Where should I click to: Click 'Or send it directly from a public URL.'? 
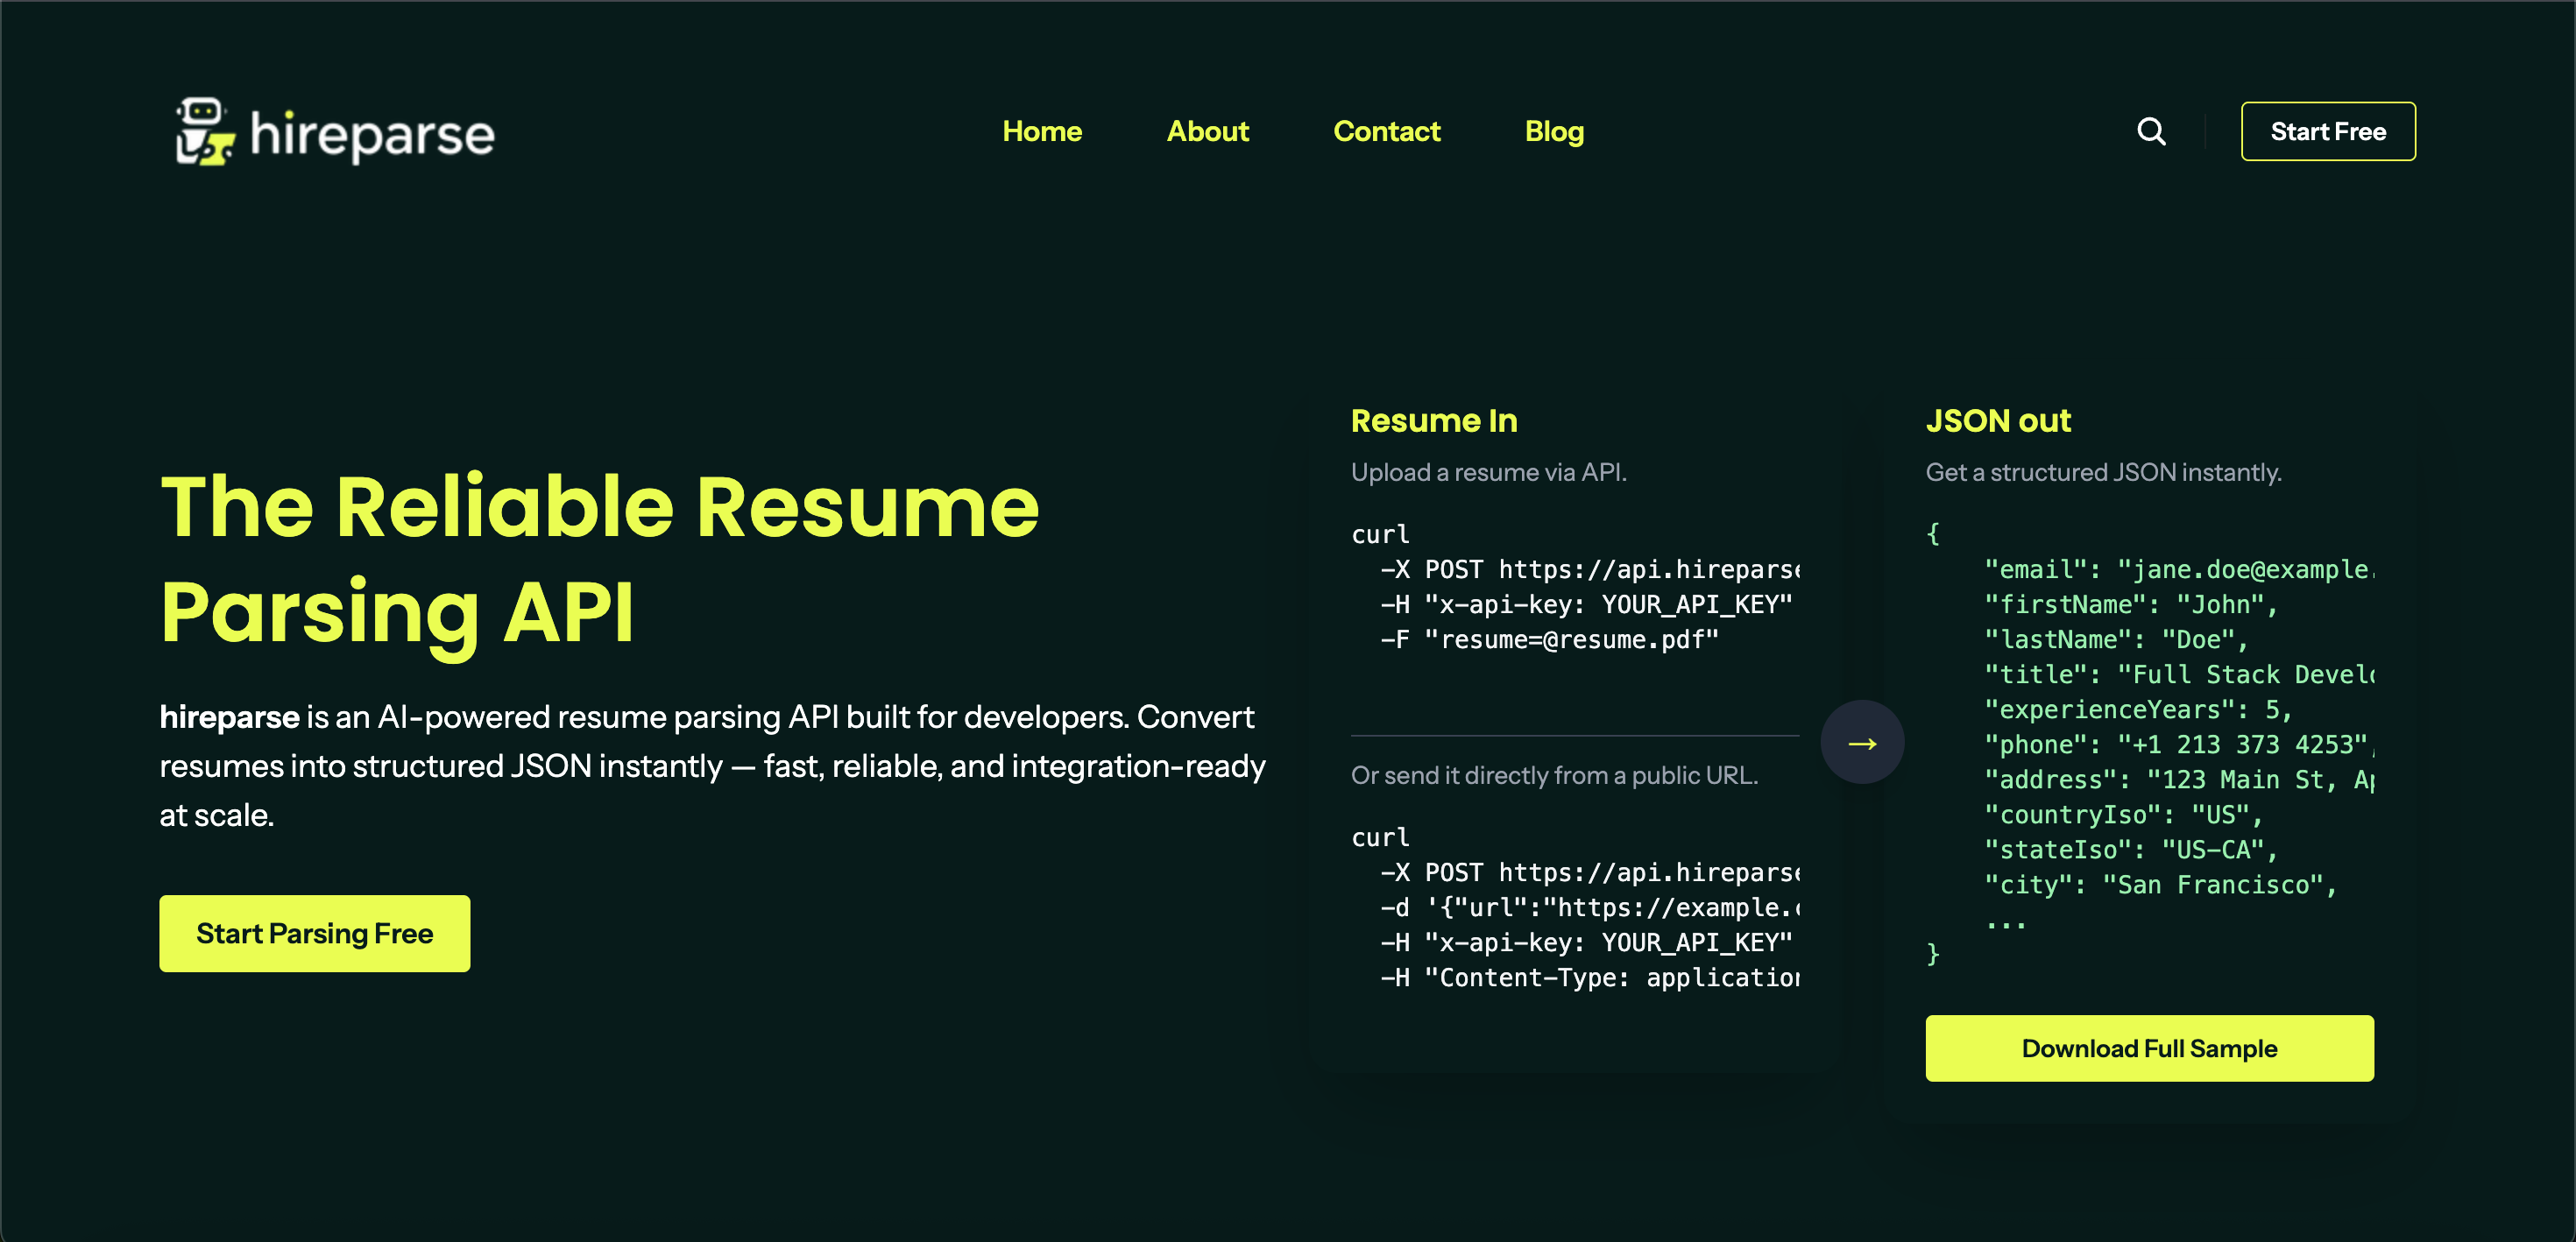(1554, 775)
